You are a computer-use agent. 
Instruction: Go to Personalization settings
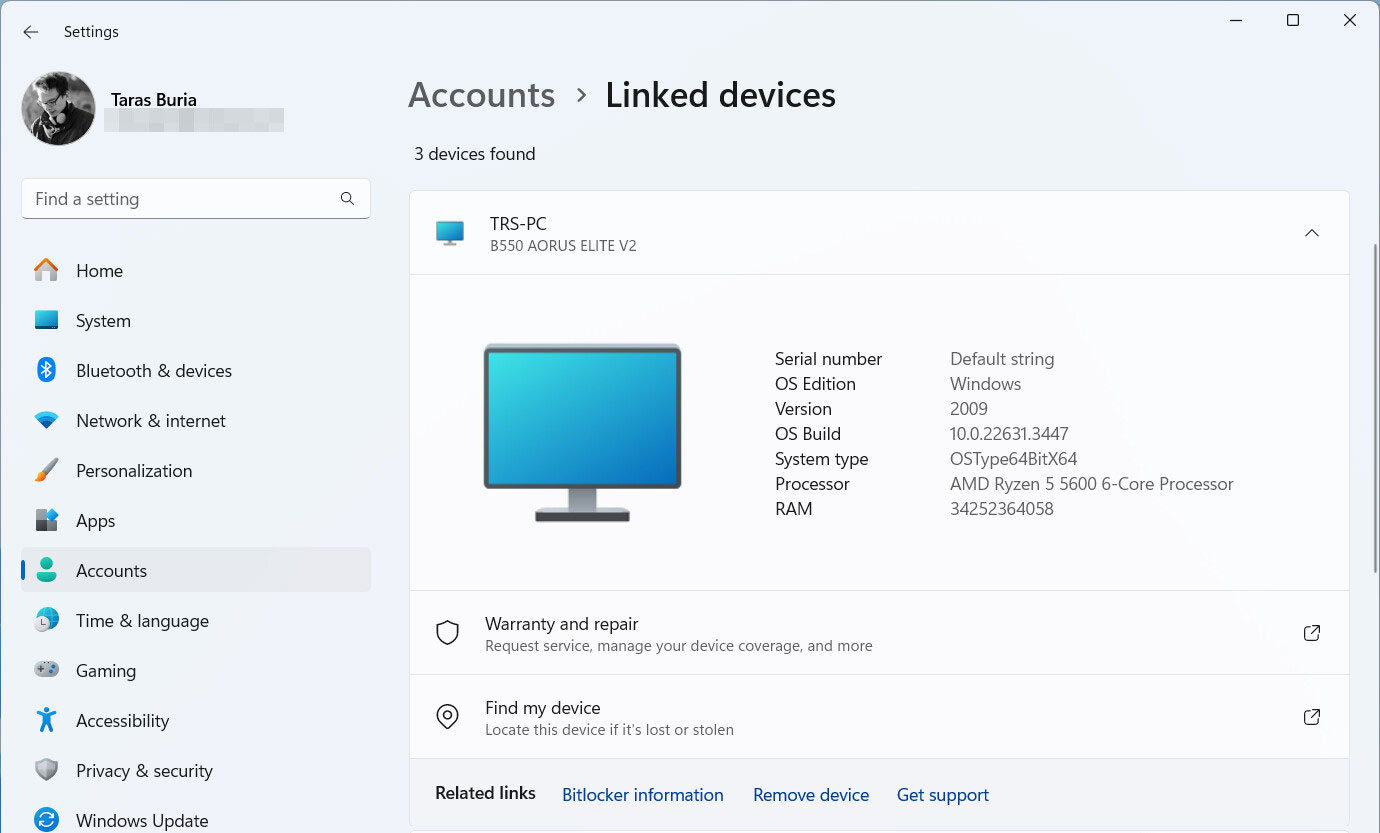pyautogui.click(x=196, y=470)
